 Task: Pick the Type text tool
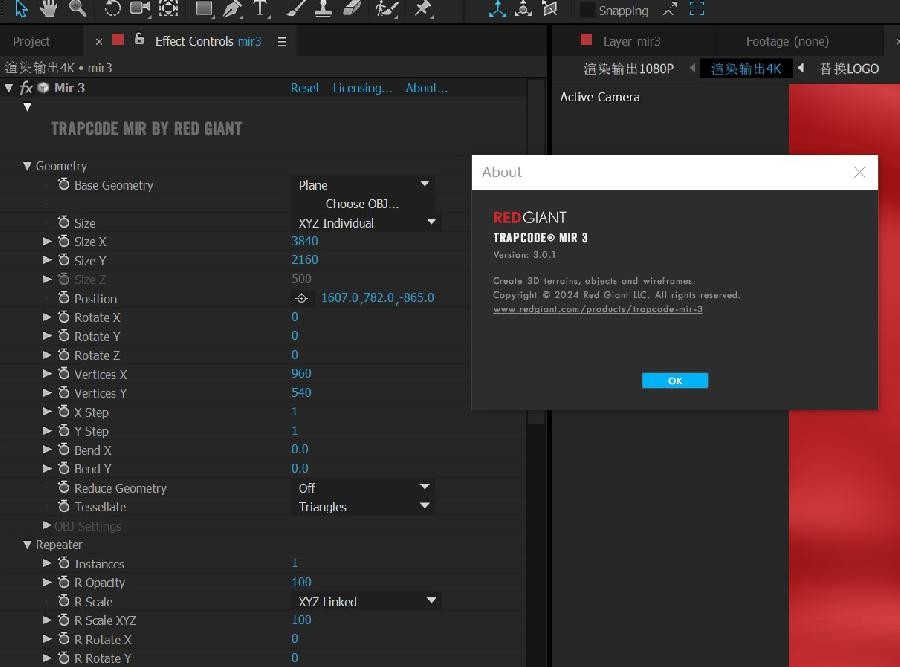click(x=260, y=9)
